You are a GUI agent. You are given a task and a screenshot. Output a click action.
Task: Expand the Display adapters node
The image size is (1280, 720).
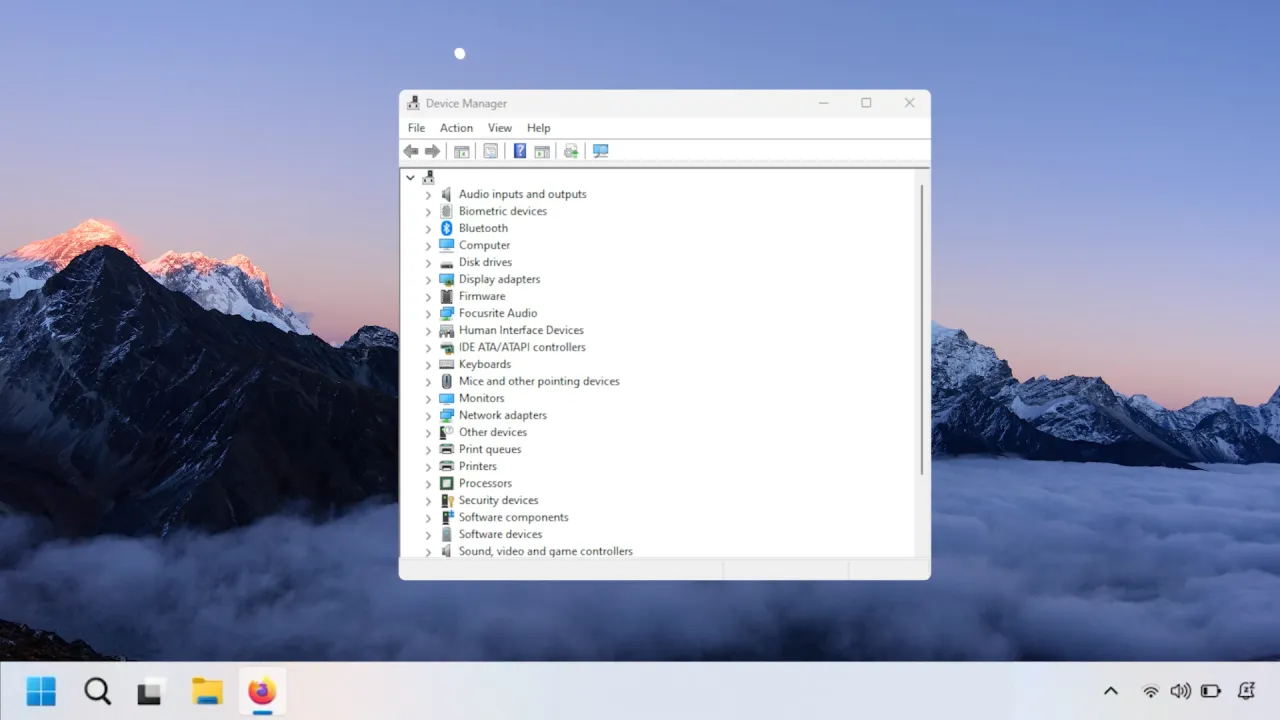coord(428,280)
